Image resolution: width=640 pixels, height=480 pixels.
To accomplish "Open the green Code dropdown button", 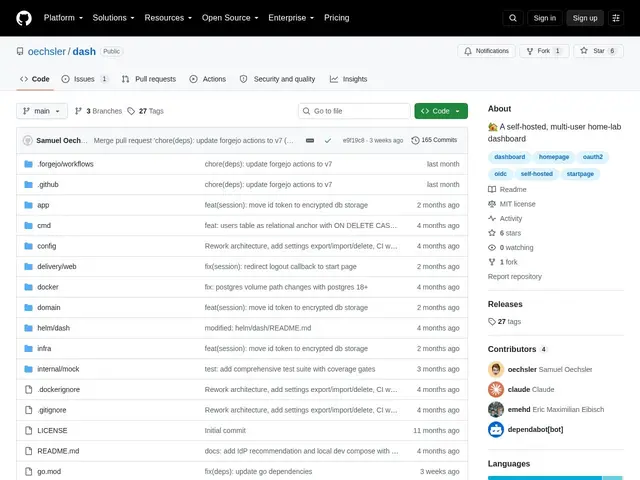I will coord(441,111).
